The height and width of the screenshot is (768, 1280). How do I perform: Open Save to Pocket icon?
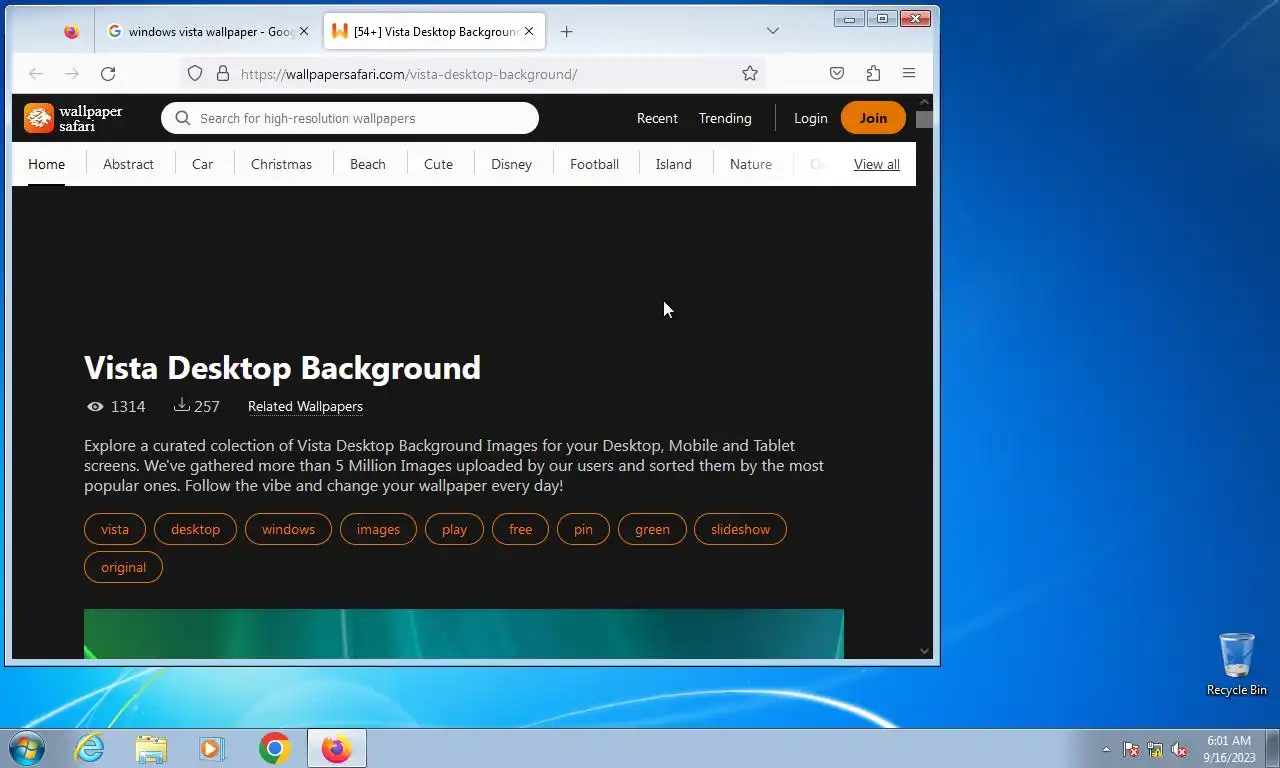pos(837,73)
